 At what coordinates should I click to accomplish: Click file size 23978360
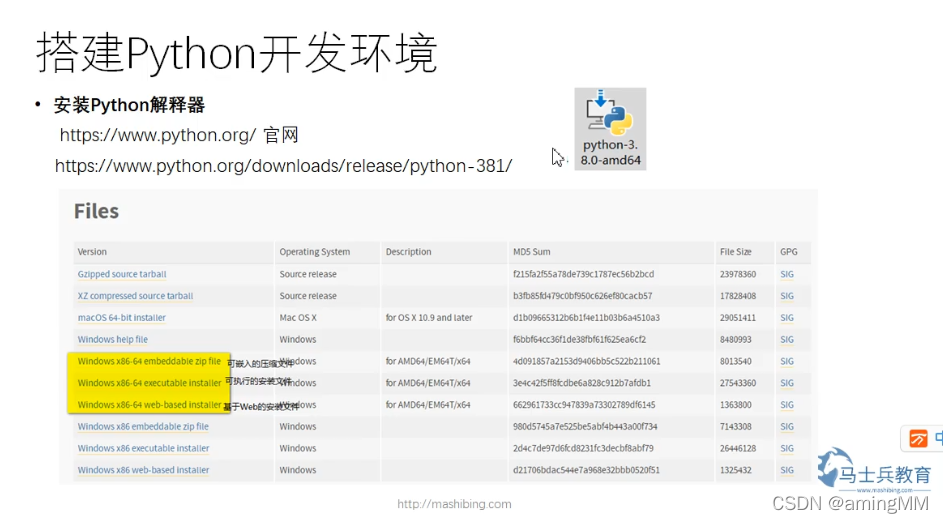click(738, 274)
